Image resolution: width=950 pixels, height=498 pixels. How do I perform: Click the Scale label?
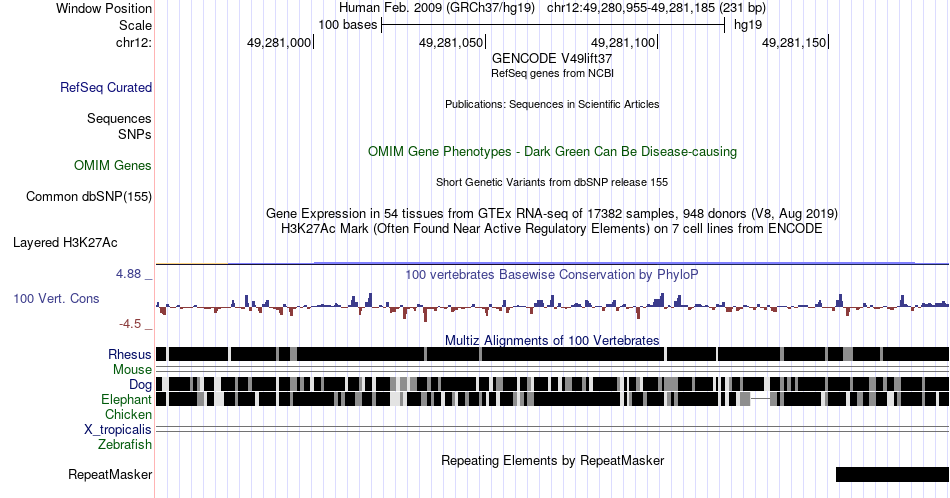tap(135, 25)
